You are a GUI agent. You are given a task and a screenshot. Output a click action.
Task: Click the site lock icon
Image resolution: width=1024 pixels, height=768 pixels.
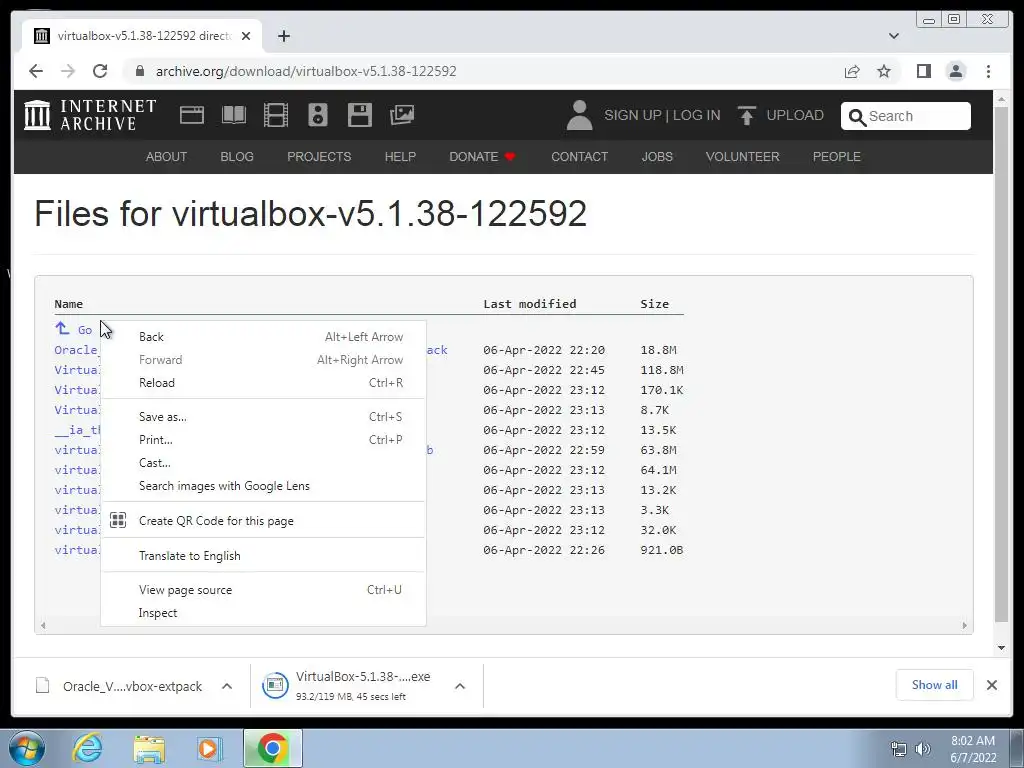[139, 71]
